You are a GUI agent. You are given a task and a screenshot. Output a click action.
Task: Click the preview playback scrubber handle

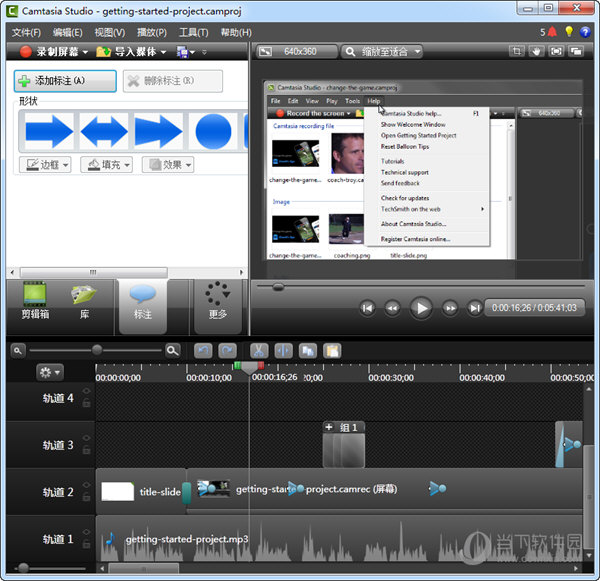click(278, 287)
